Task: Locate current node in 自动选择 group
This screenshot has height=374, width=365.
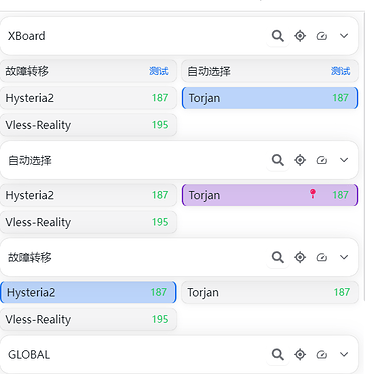Action: [300, 160]
